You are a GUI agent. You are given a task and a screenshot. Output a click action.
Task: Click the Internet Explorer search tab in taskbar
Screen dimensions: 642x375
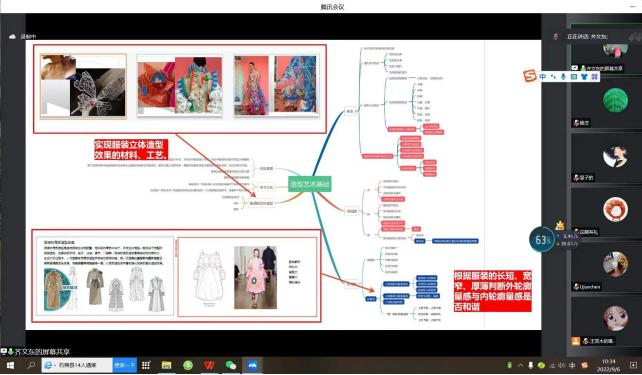pyautogui.click(x=77, y=365)
